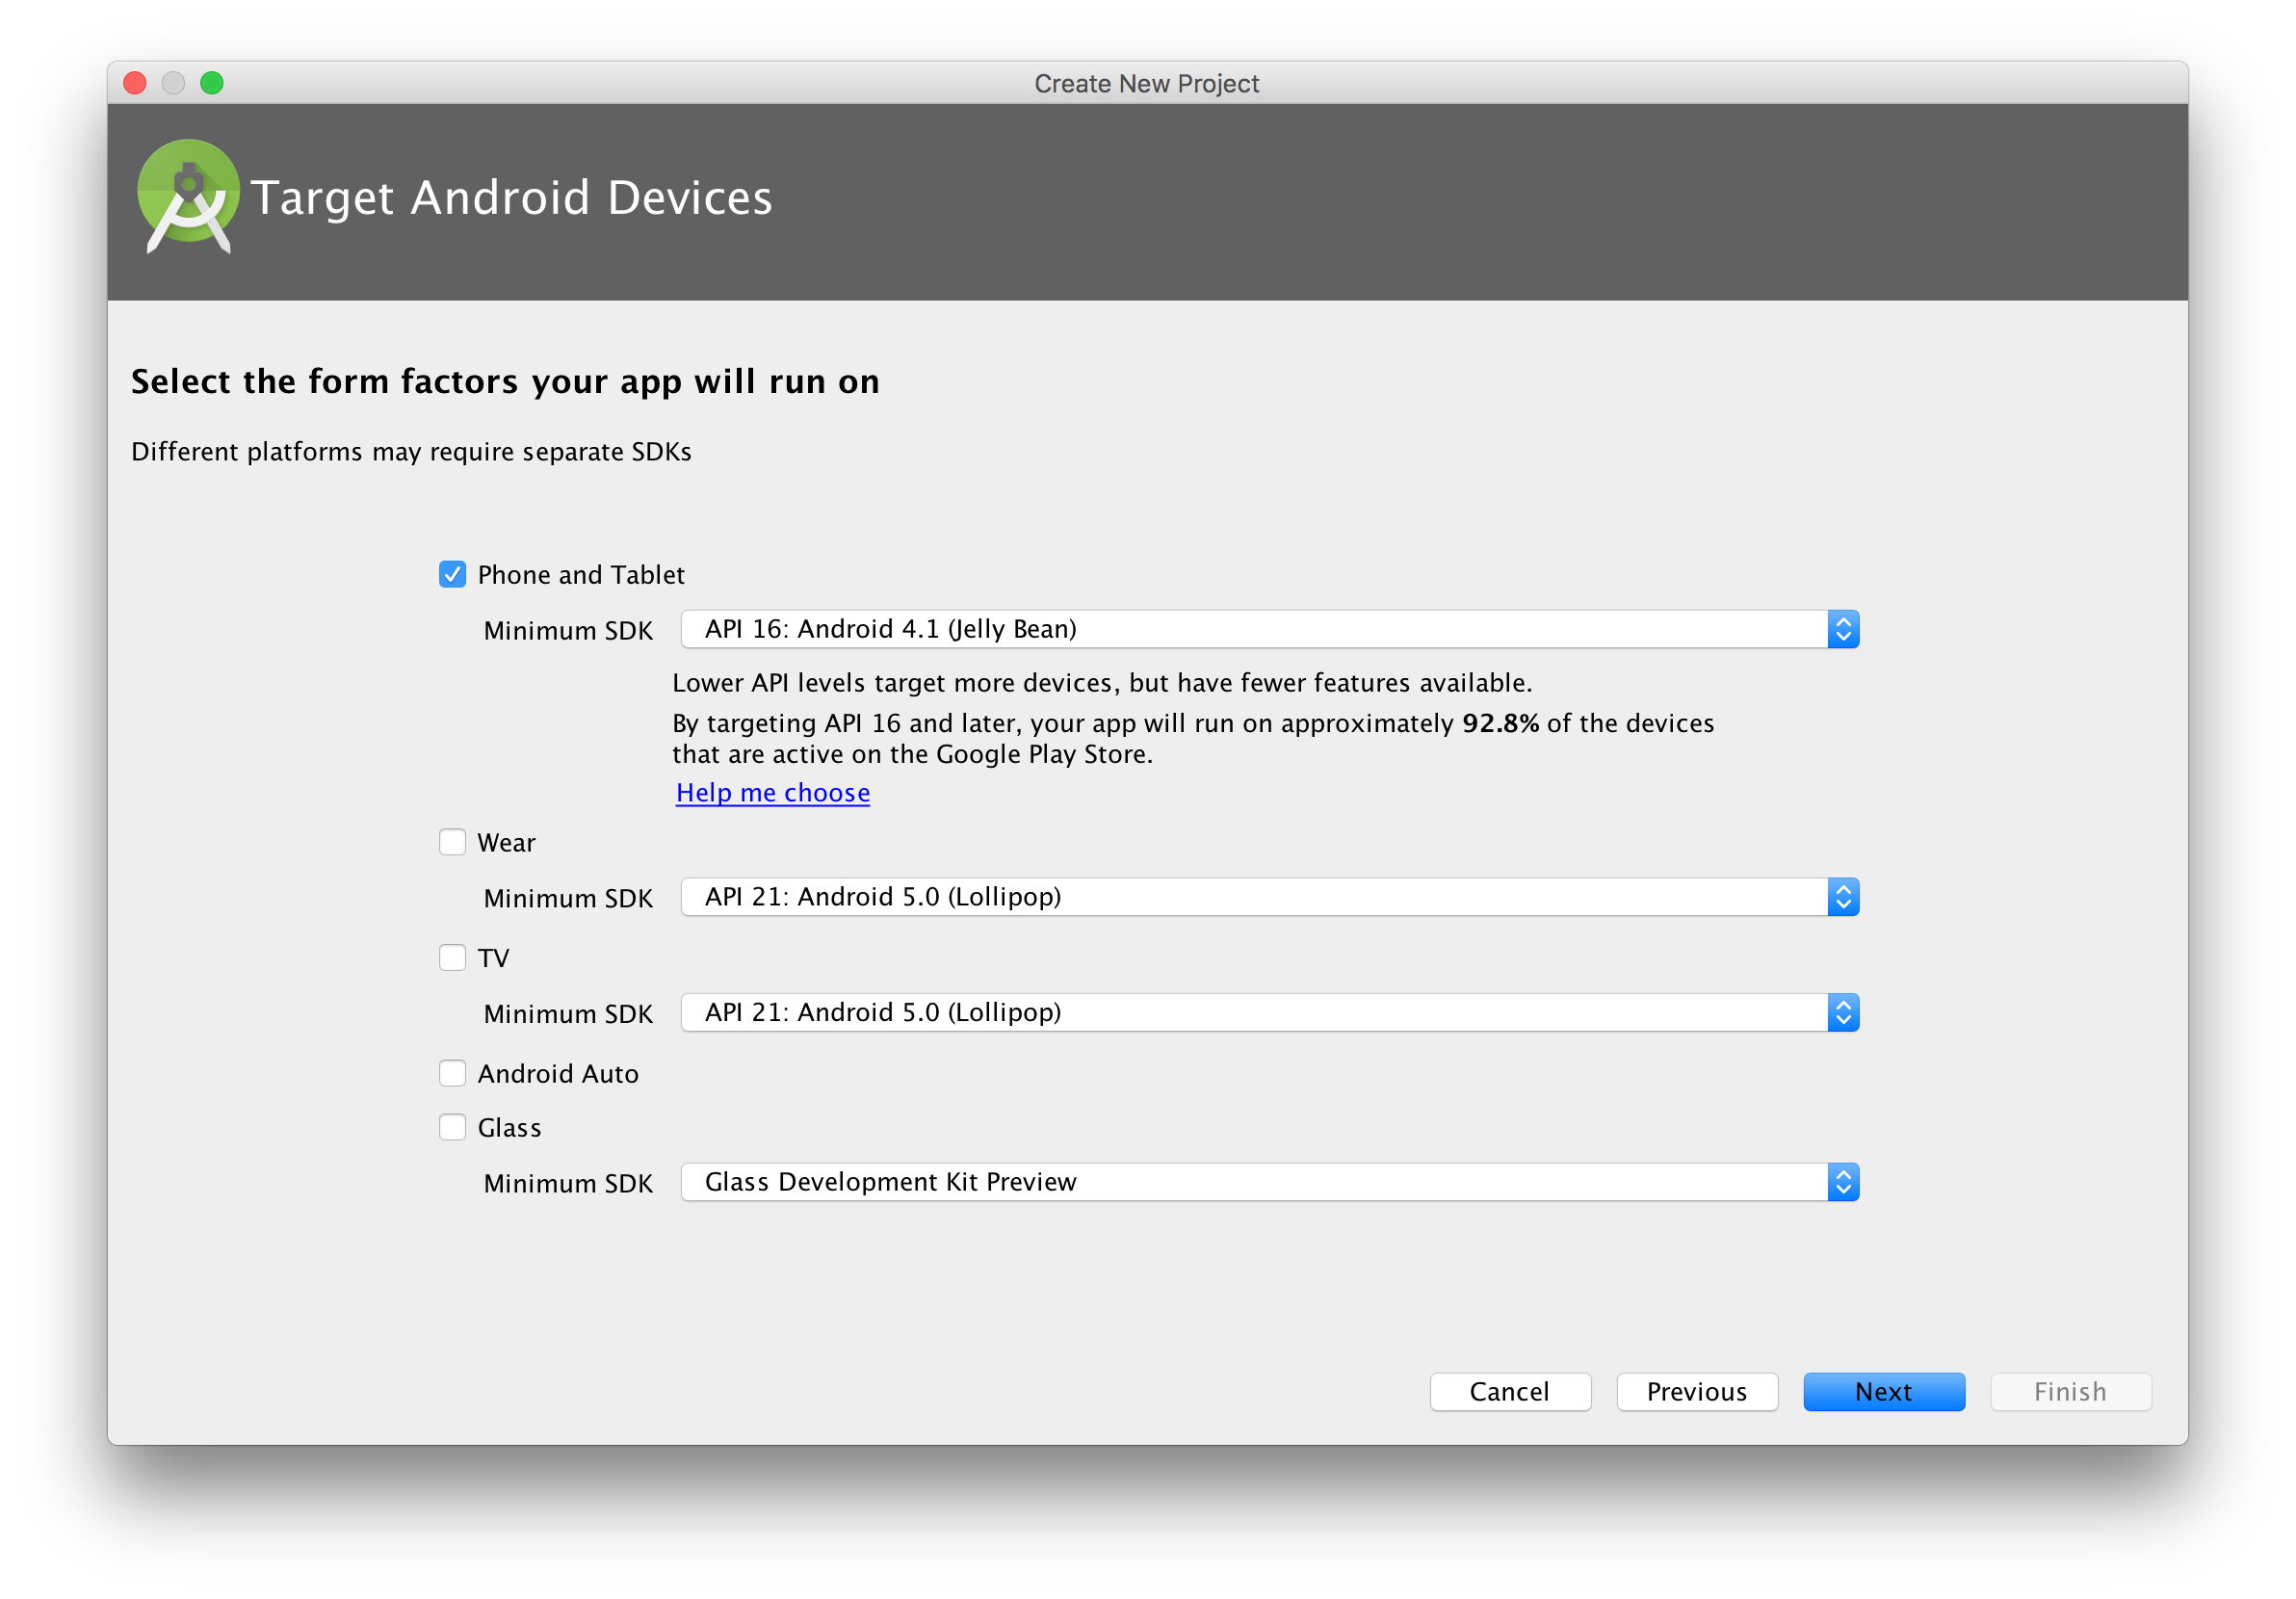Viewport: 2296px width, 1599px height.
Task: Expand the Wear Minimum SDK dropdown arrows
Action: click(x=1842, y=897)
